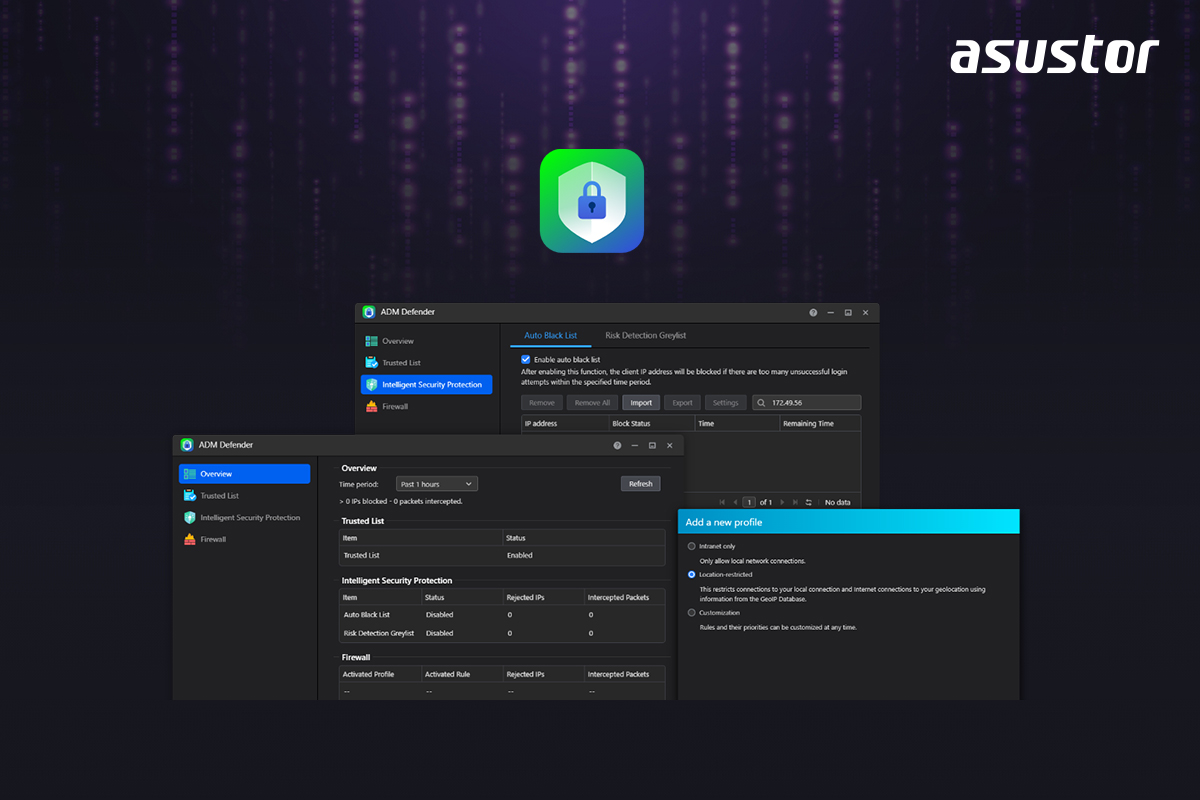Expand the Past 1 hours time period dropdown

click(437, 484)
